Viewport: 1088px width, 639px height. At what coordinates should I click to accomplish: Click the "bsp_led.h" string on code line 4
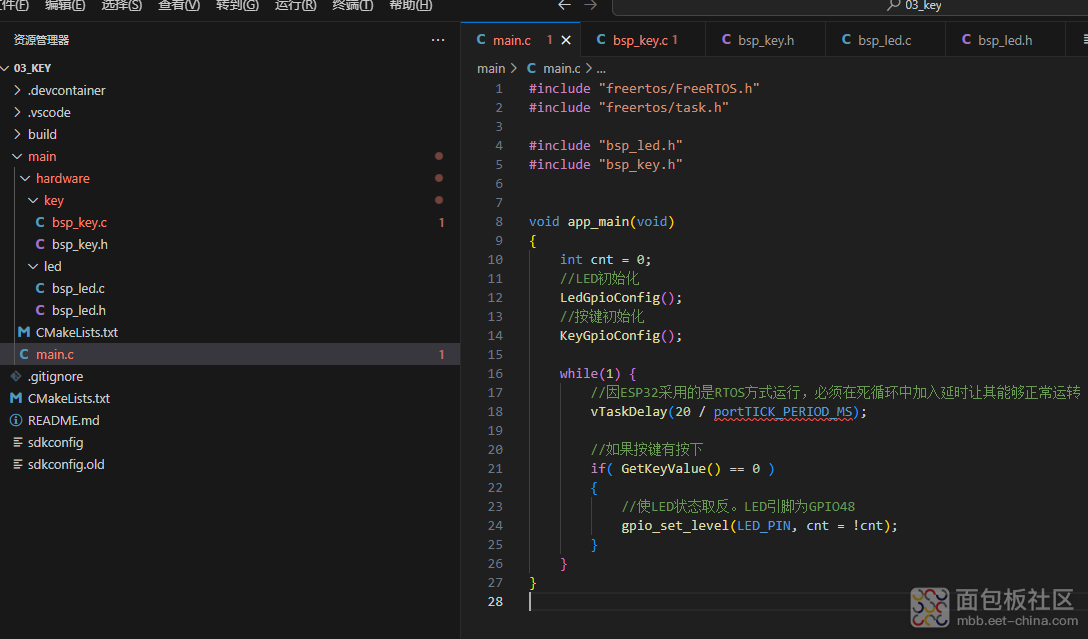(x=640, y=146)
